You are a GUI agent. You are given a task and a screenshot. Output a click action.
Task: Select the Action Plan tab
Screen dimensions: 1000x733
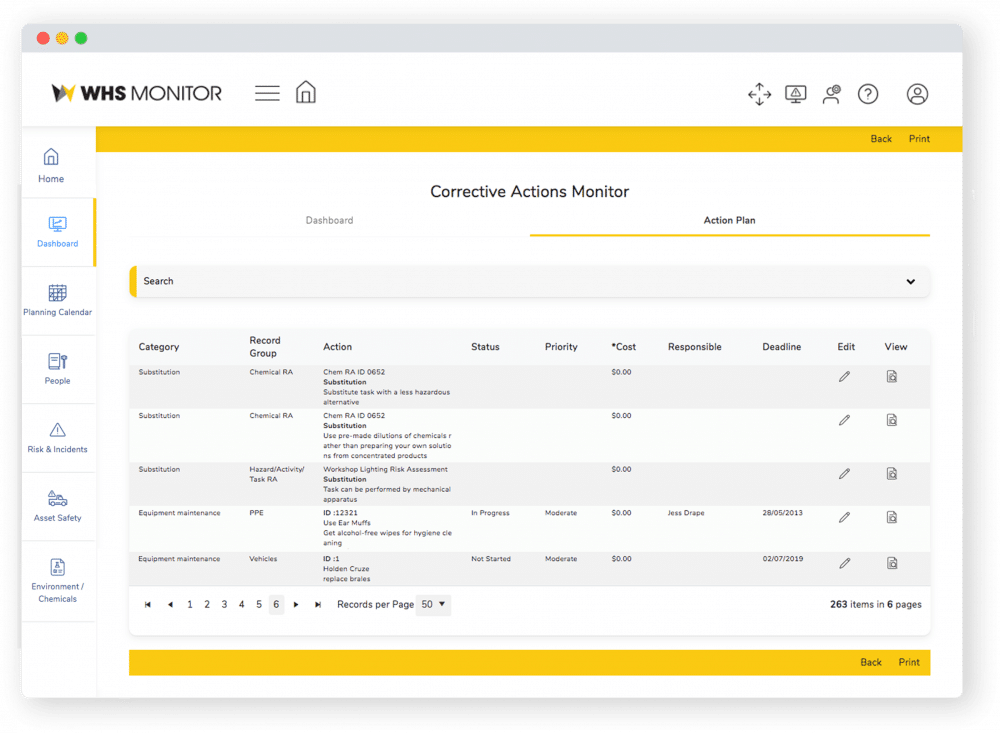pyautogui.click(x=729, y=219)
